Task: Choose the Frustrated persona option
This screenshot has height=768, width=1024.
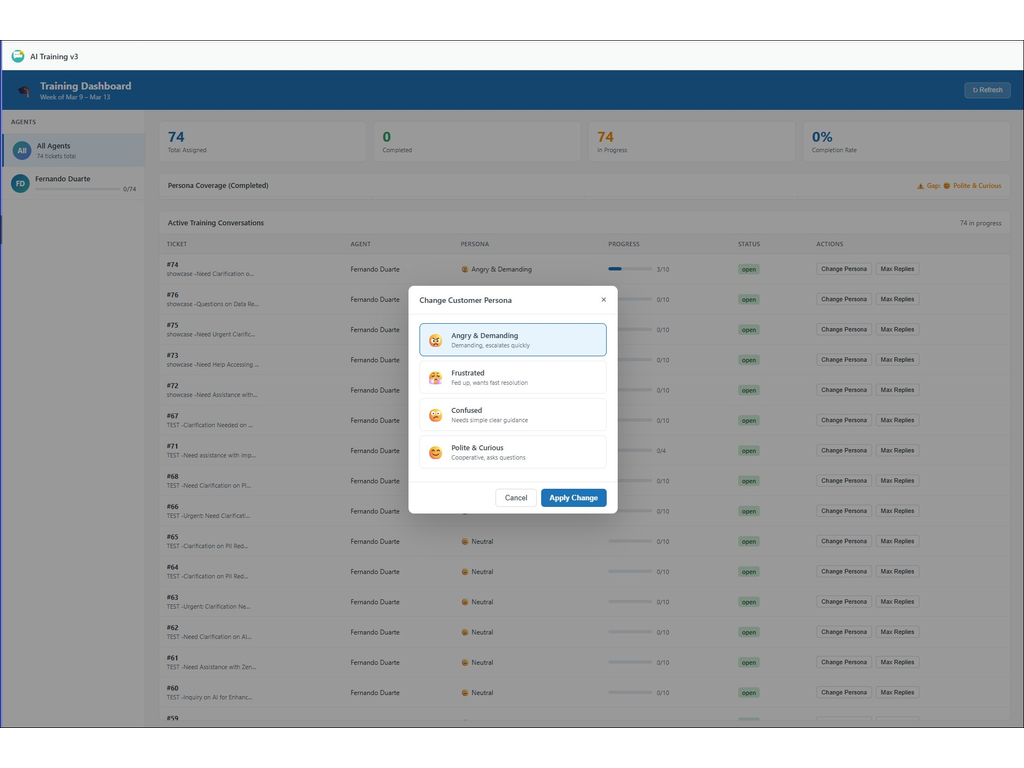Action: [x=512, y=377]
